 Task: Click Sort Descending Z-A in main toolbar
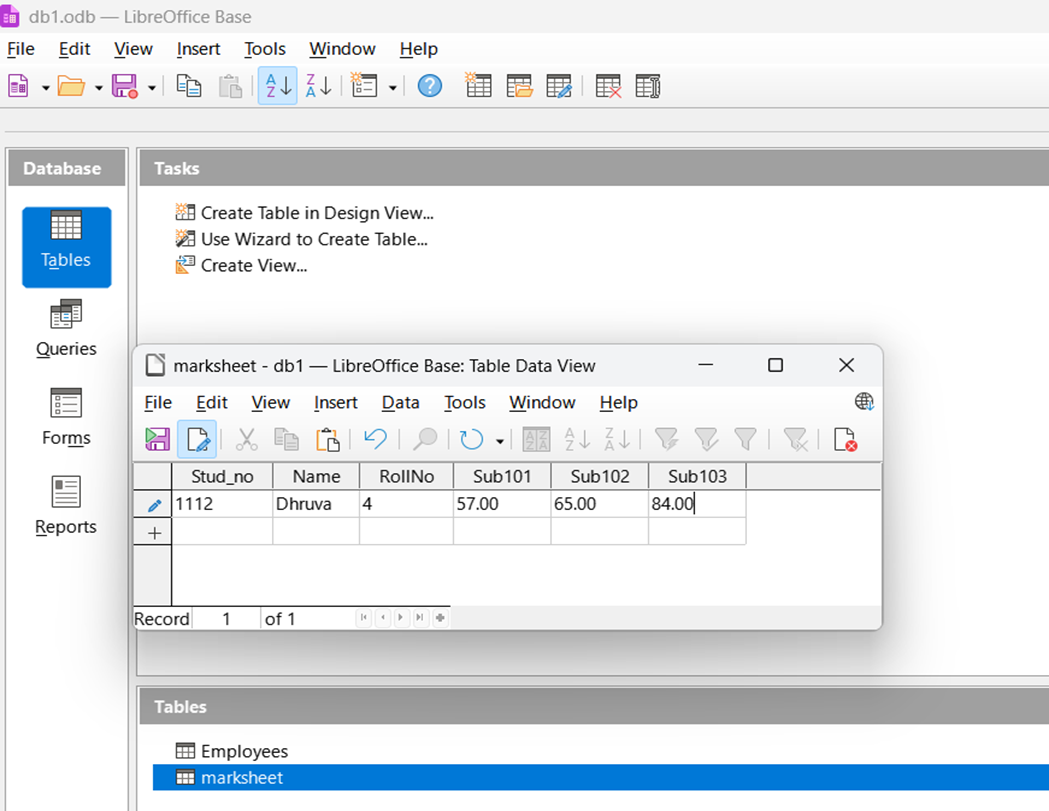pos(318,86)
